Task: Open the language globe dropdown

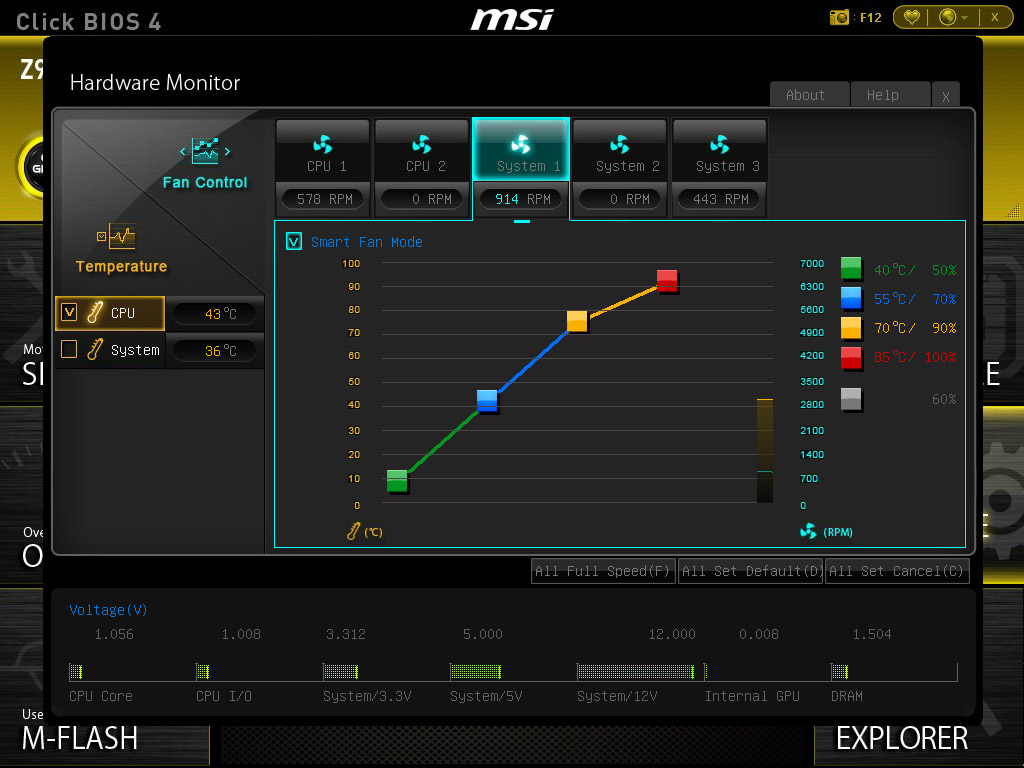Action: coord(953,17)
